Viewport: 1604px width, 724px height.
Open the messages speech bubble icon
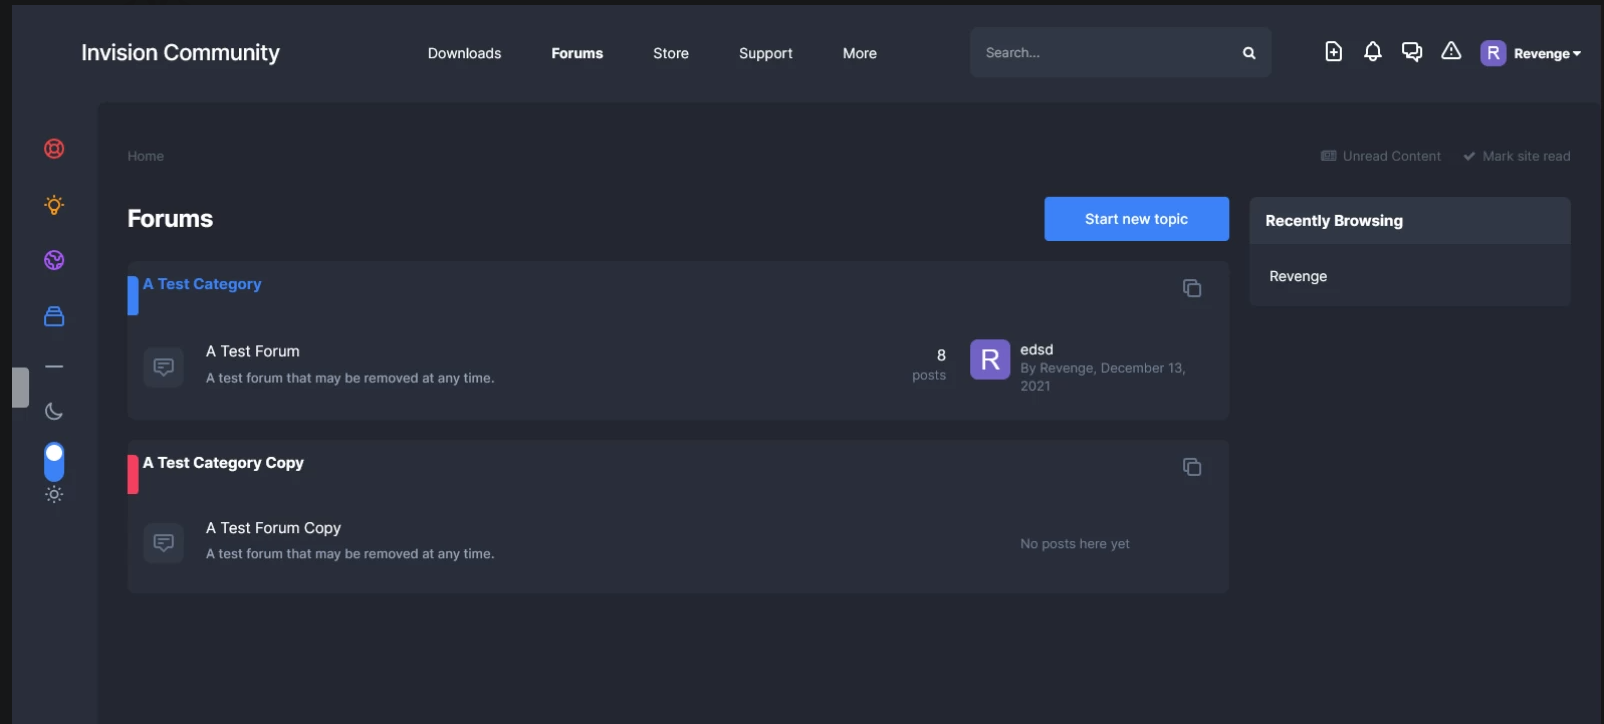pyautogui.click(x=1412, y=52)
